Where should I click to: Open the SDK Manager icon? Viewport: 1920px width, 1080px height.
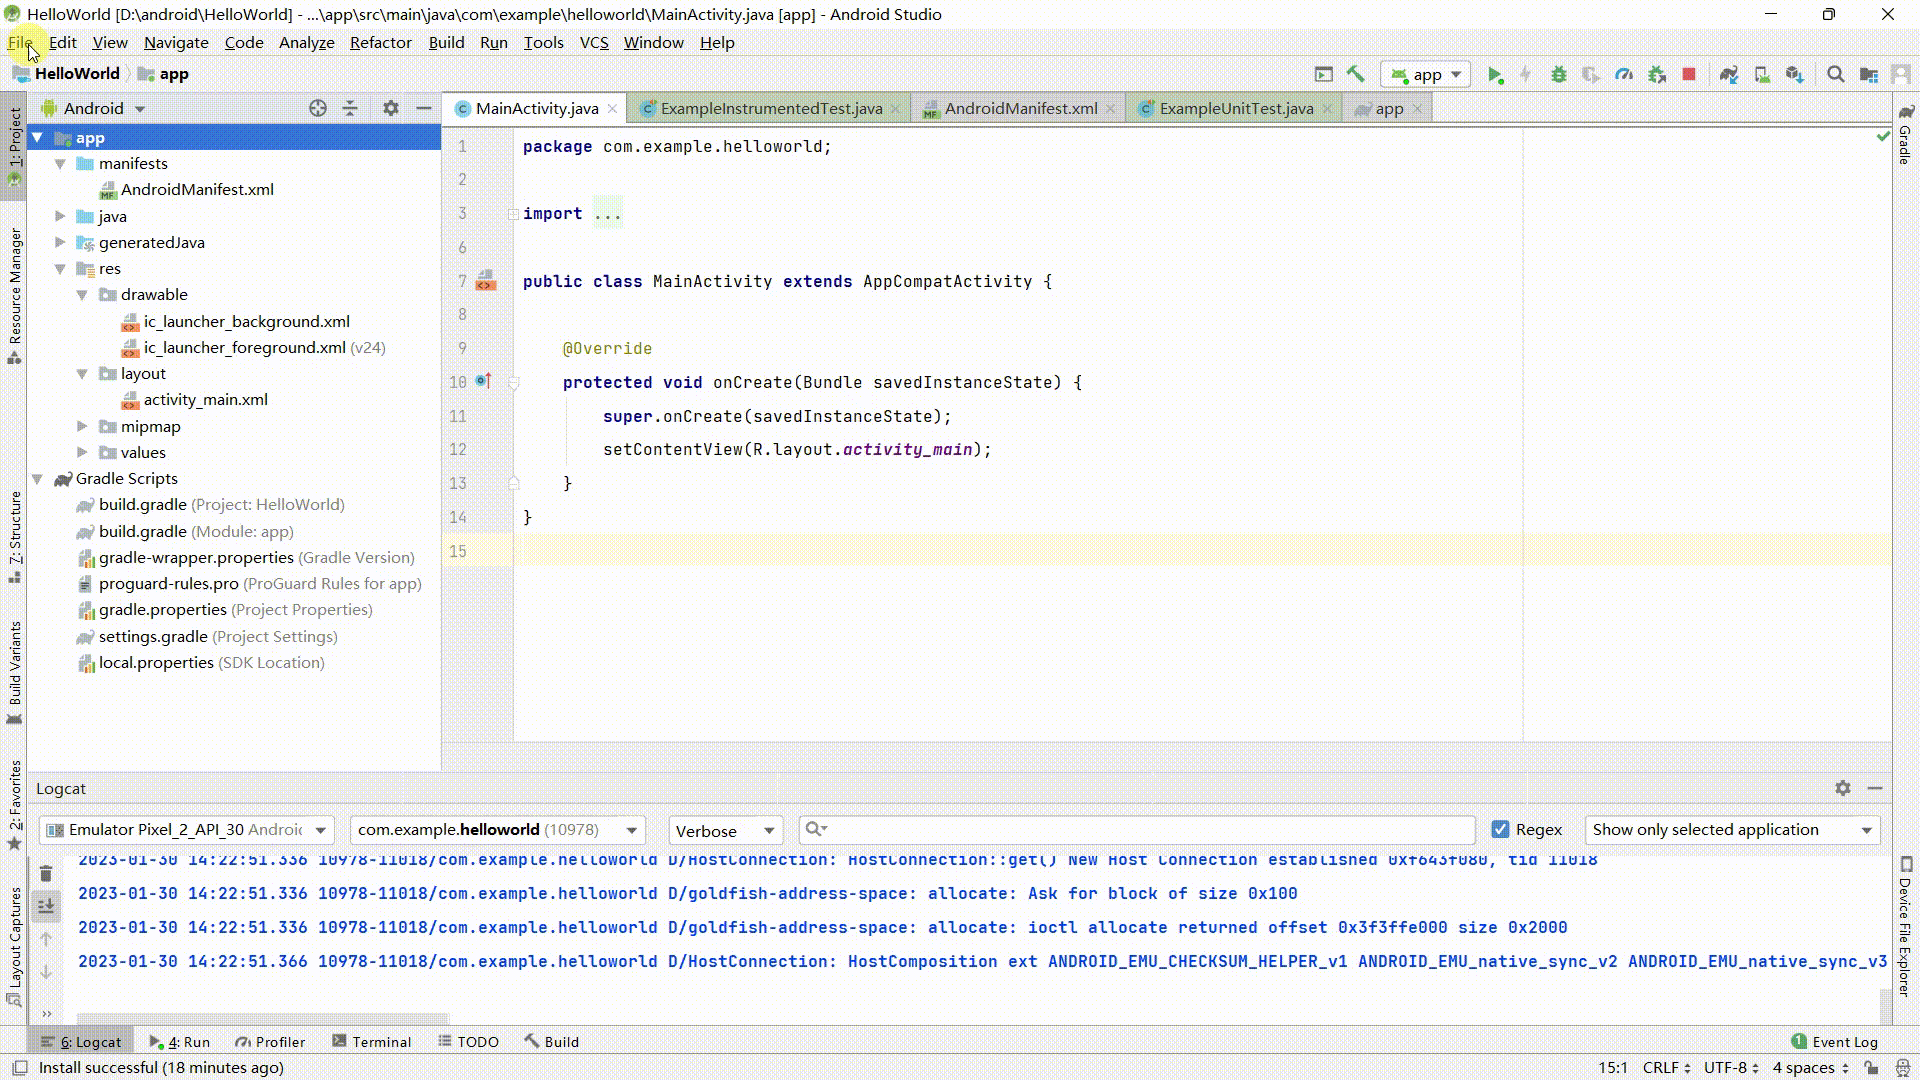[1796, 74]
